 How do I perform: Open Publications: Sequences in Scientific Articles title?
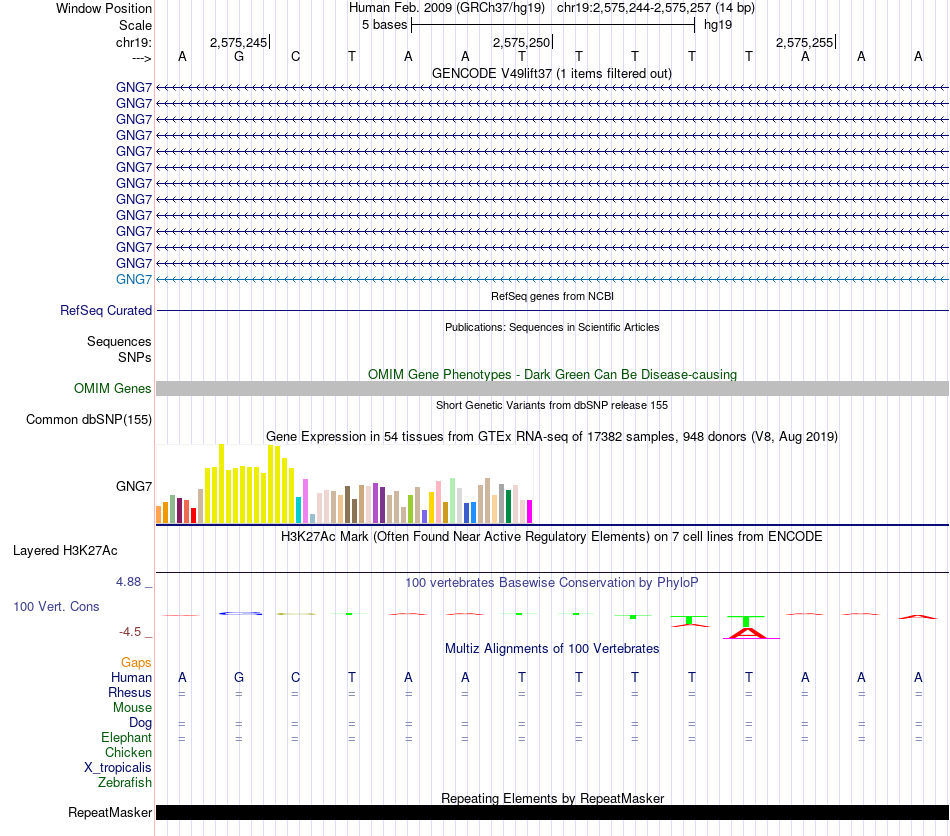[552, 327]
